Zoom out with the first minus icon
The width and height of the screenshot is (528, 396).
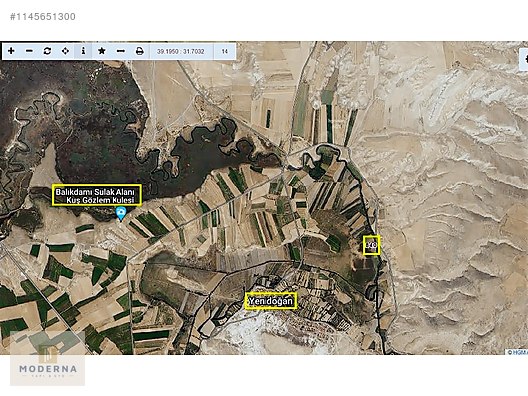pos(29,51)
